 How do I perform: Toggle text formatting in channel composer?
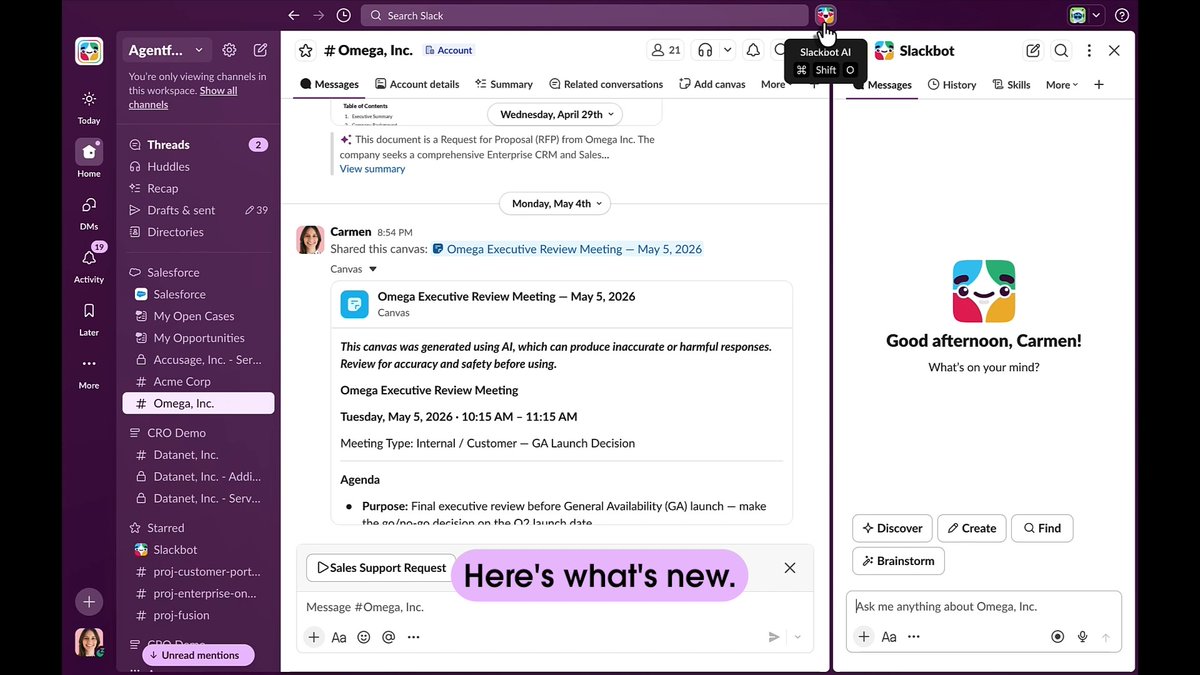click(x=339, y=637)
